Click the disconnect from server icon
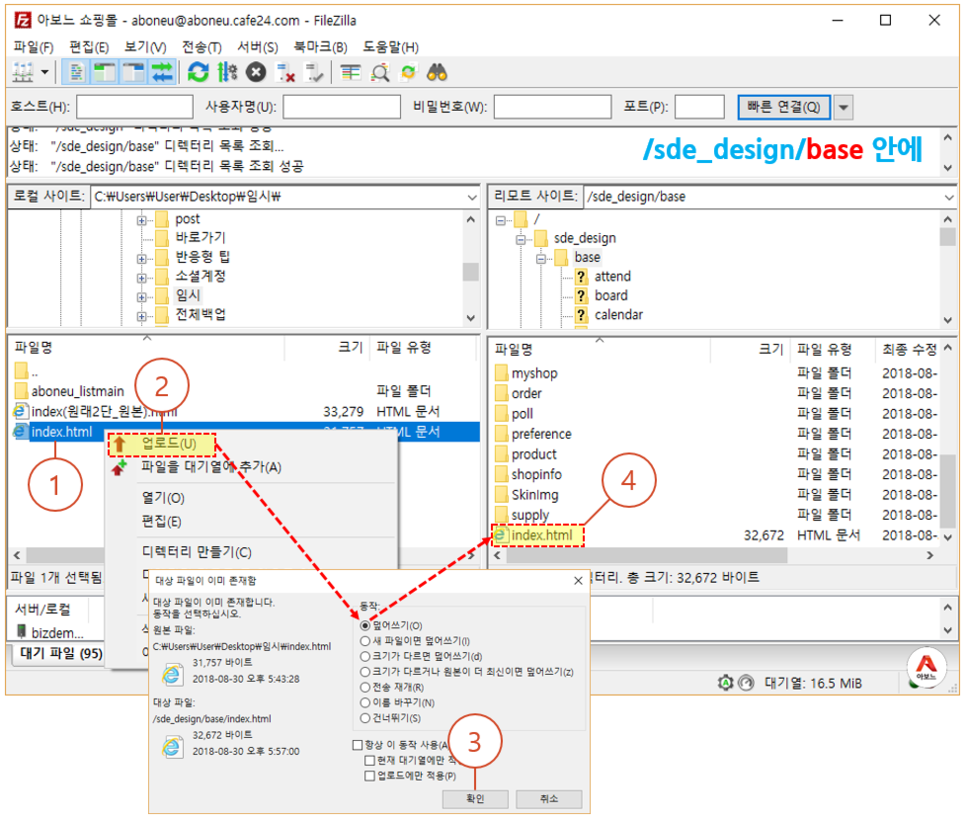 [x=285, y=73]
